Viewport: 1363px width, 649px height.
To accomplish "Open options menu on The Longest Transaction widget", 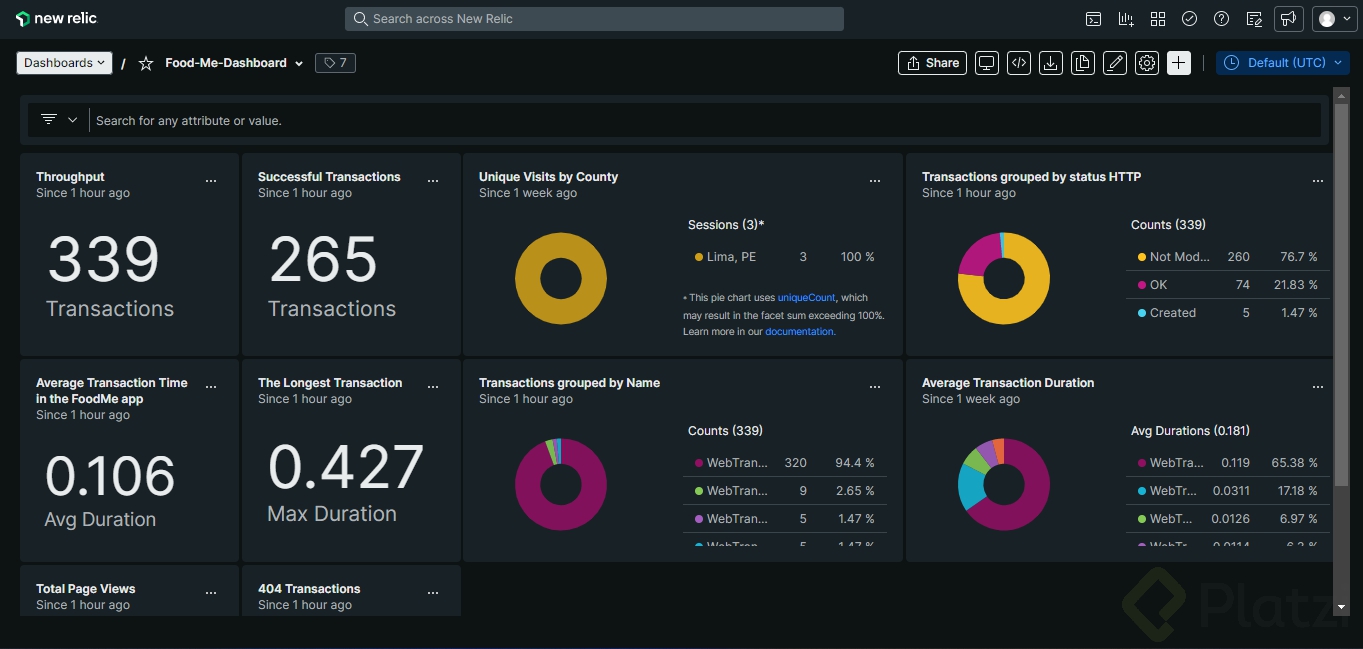I will click(433, 387).
